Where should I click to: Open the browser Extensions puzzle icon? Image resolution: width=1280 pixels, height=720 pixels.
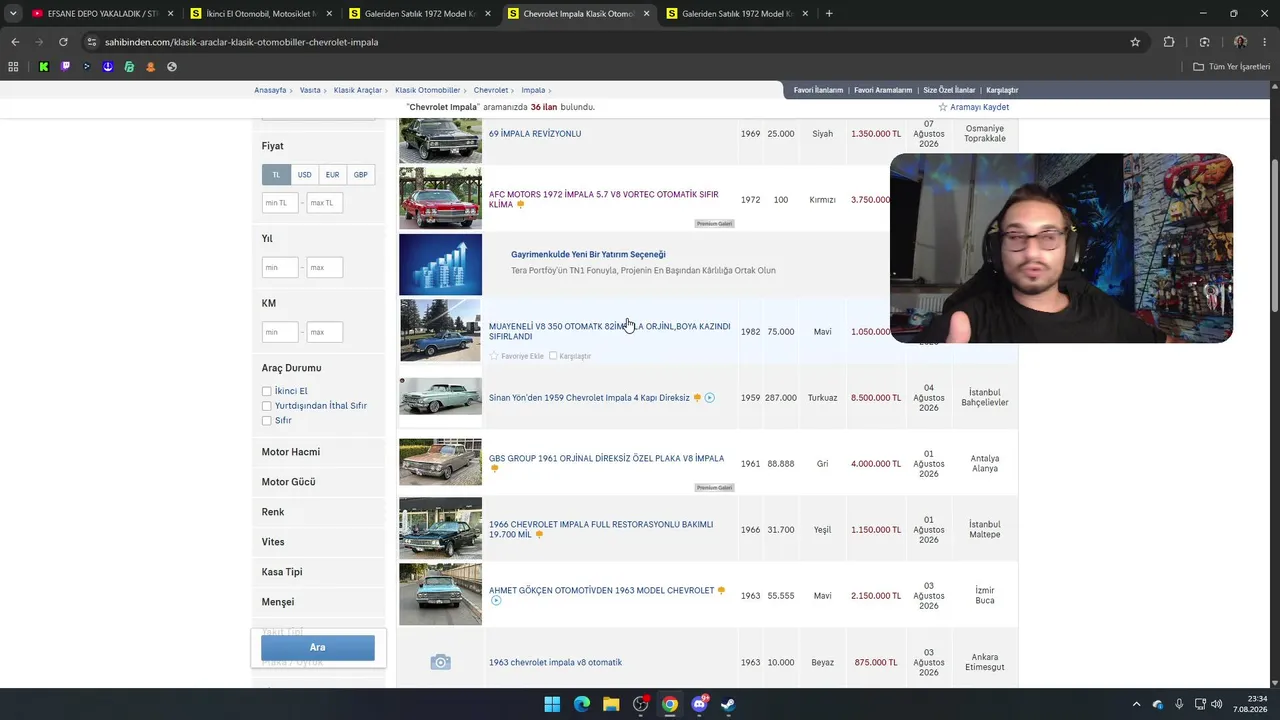pyautogui.click(x=1169, y=42)
